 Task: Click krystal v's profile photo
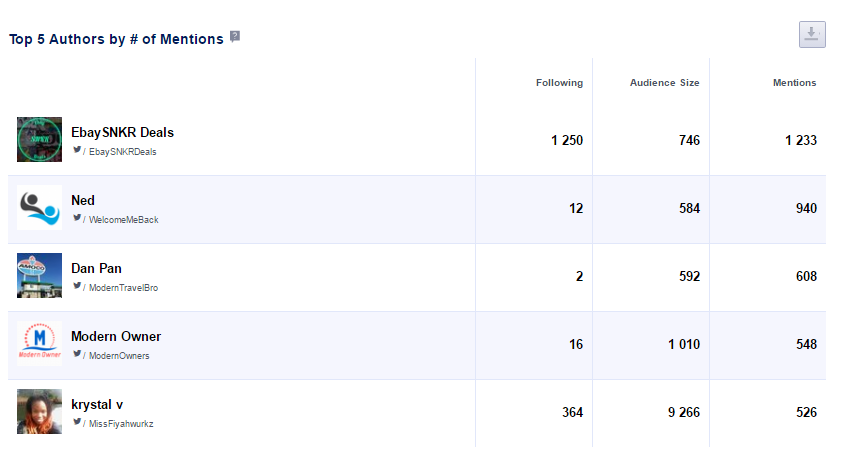pos(39,411)
